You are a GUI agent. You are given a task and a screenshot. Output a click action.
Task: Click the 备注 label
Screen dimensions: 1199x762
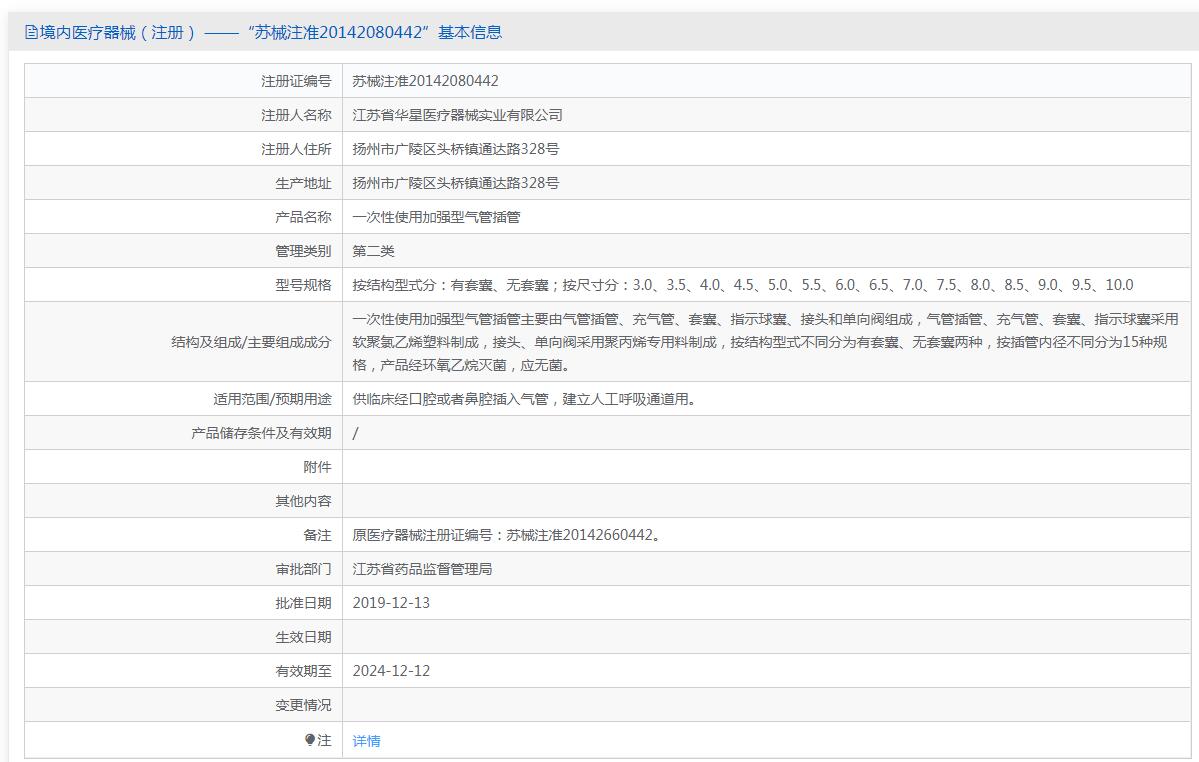[317, 535]
